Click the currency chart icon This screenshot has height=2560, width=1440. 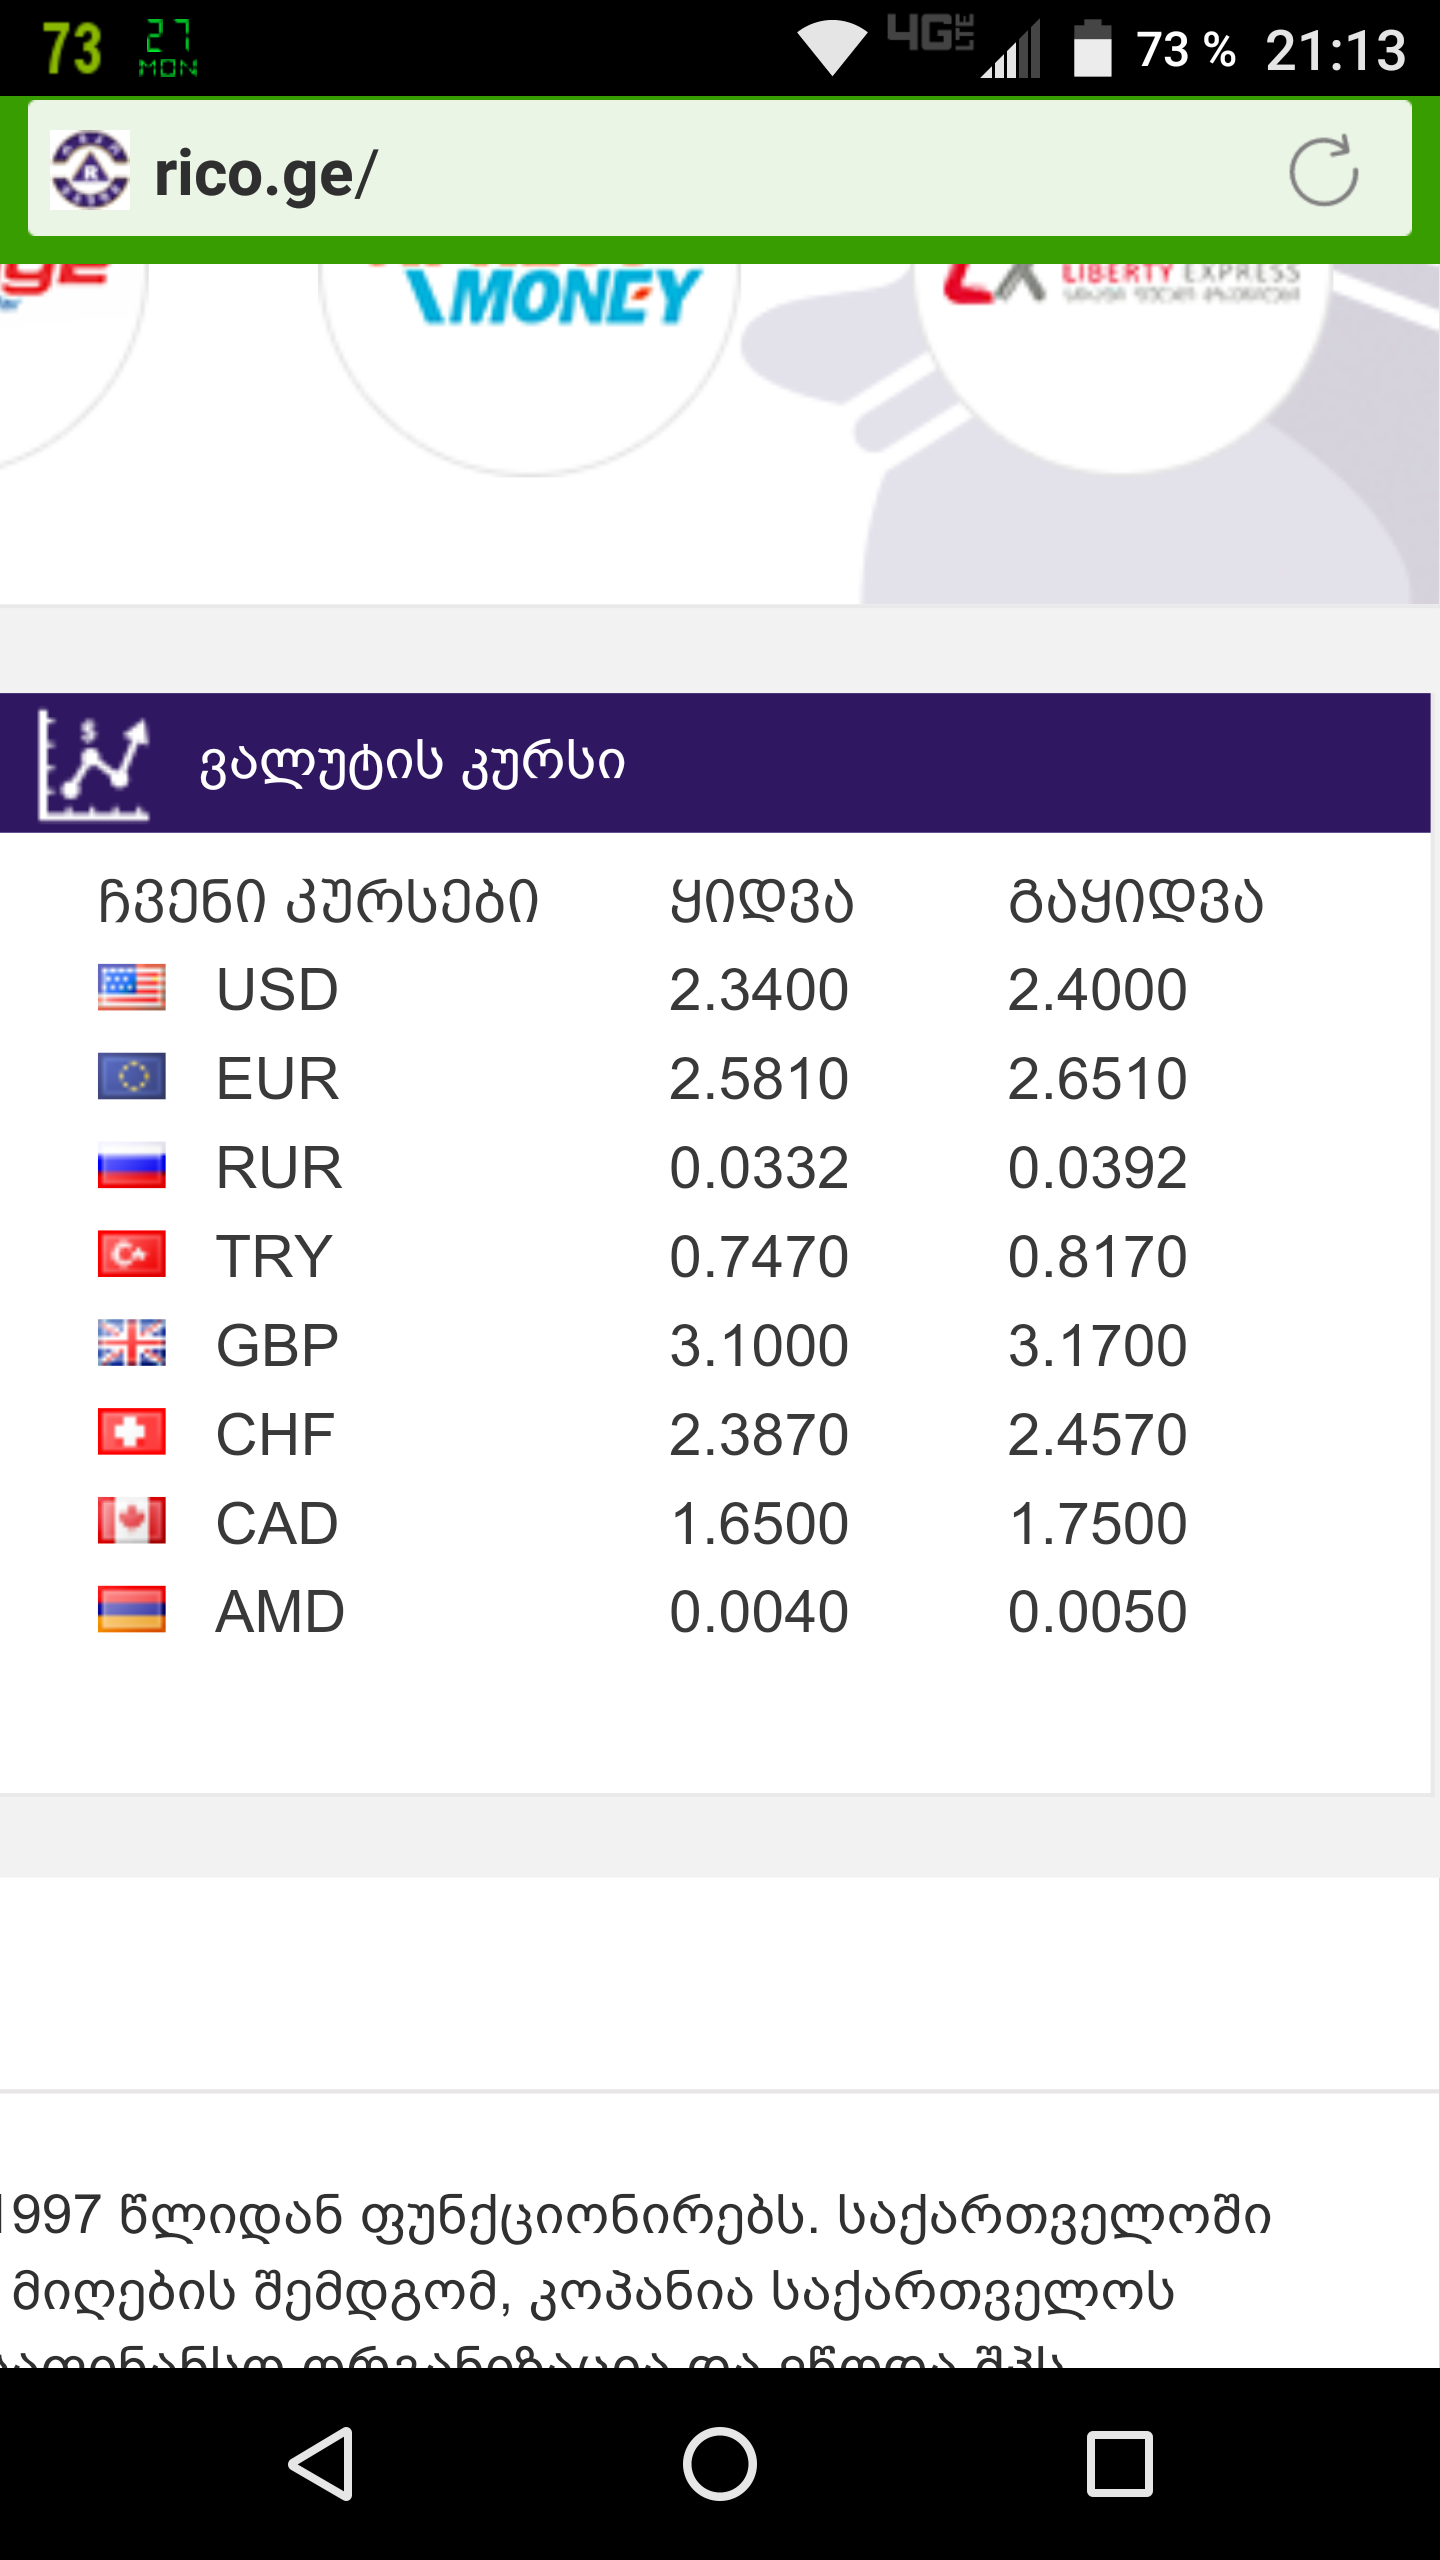pyautogui.click(x=93, y=764)
